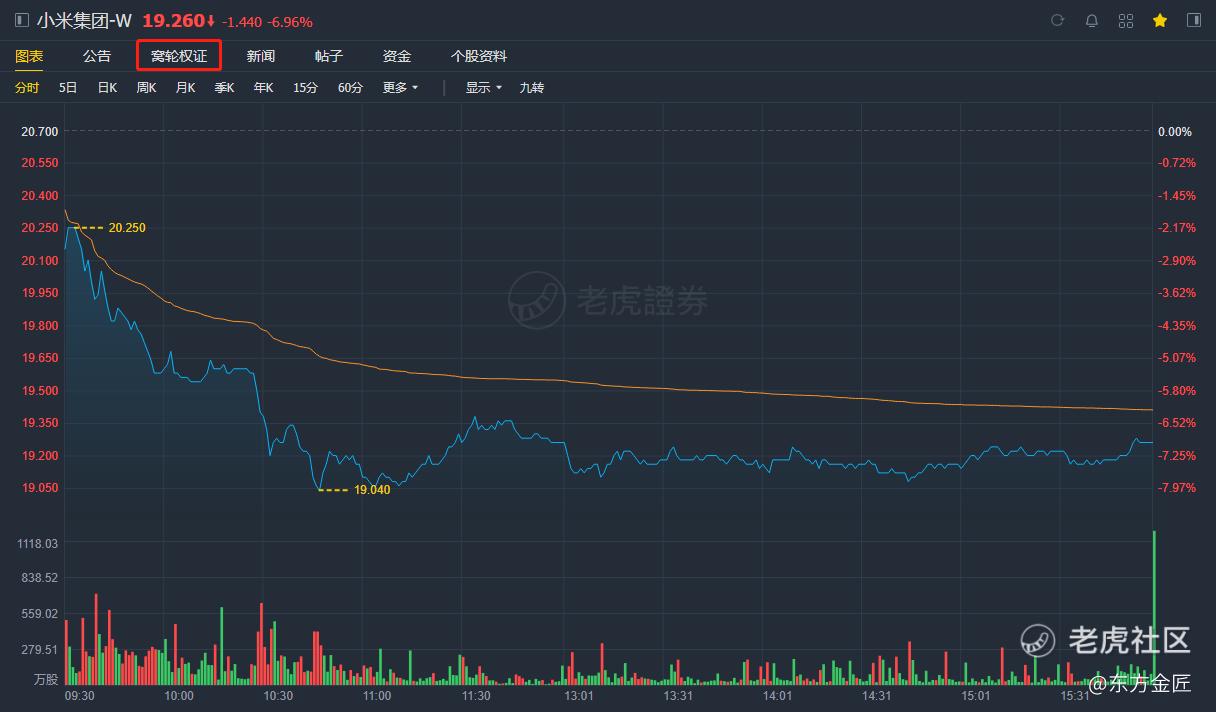Expand the 显示 dropdown
Image resolution: width=1216 pixels, height=712 pixels.
[483, 88]
